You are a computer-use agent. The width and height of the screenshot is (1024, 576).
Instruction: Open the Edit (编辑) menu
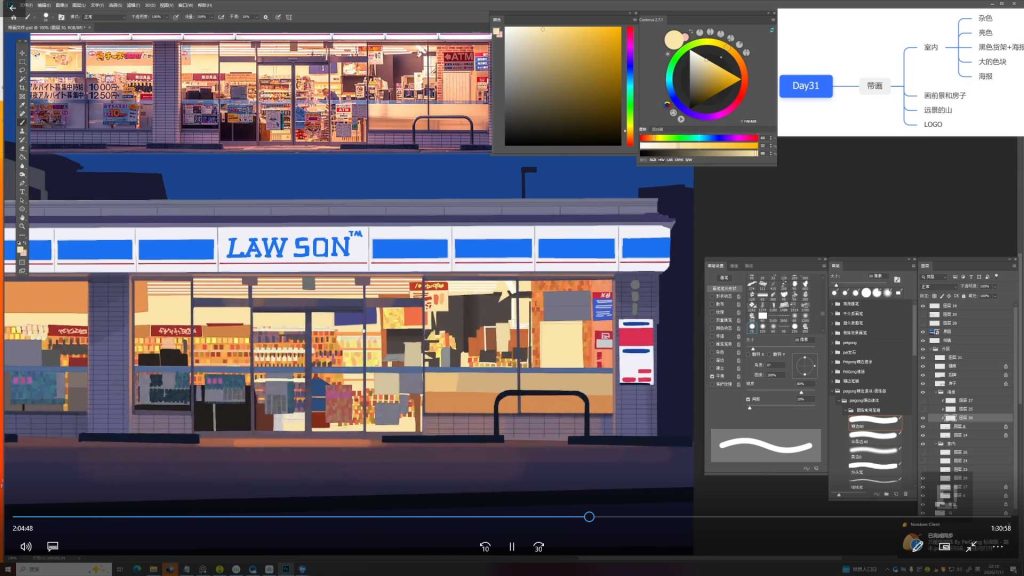(x=44, y=5)
